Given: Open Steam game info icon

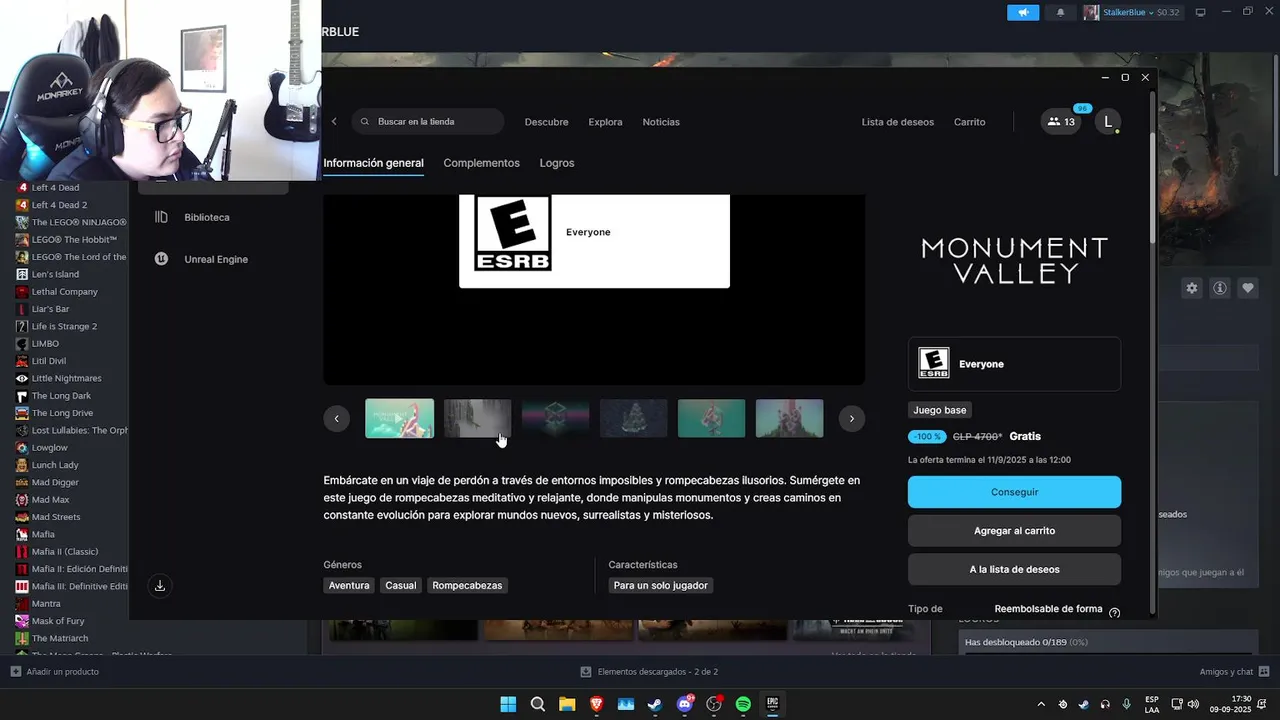Looking at the screenshot, I should coord(1220,288).
